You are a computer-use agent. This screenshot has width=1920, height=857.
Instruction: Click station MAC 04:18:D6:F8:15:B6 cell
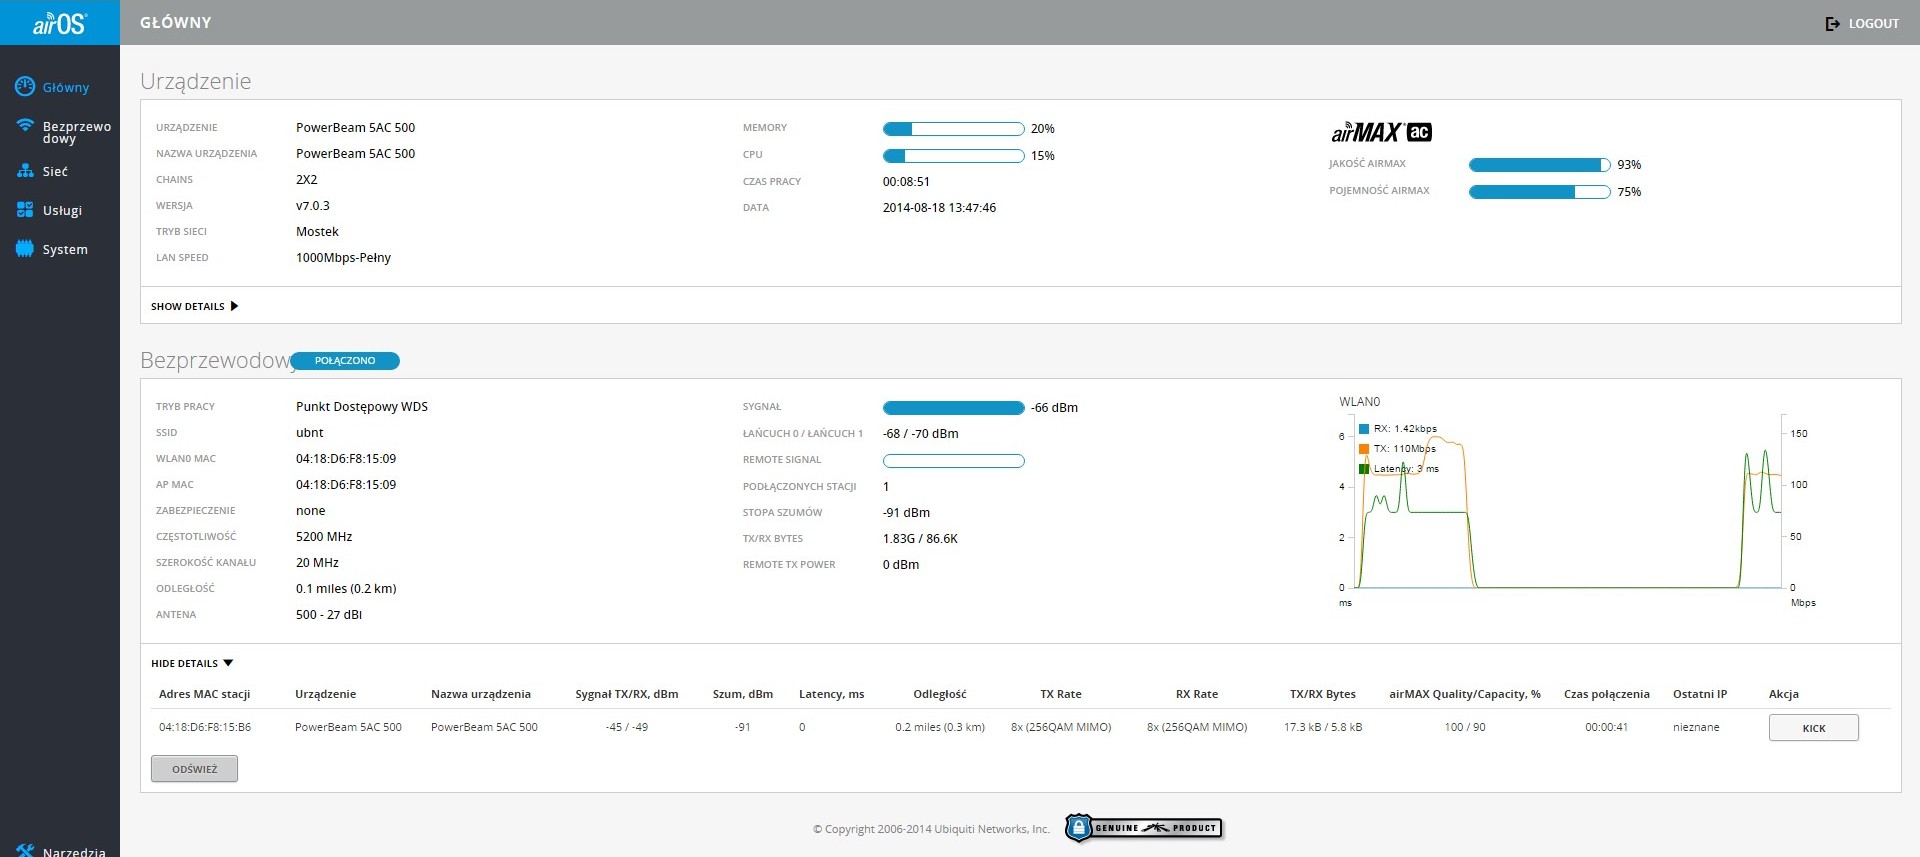(x=205, y=727)
